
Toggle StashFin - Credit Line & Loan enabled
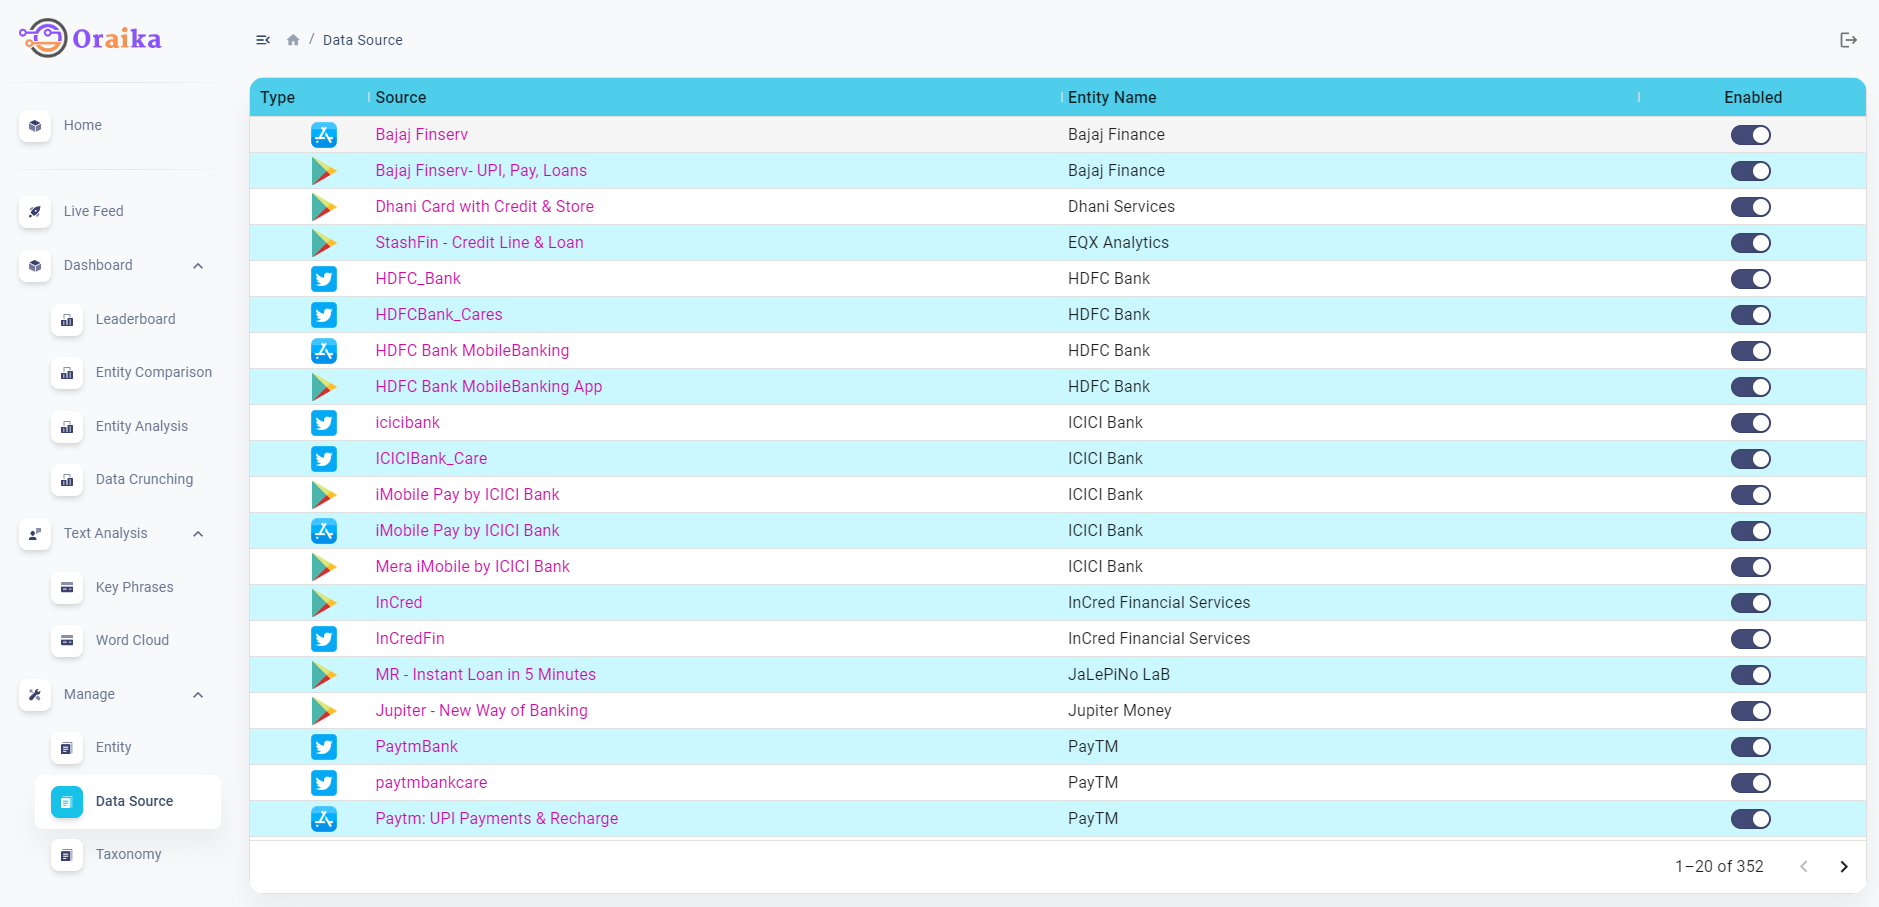click(x=1751, y=243)
